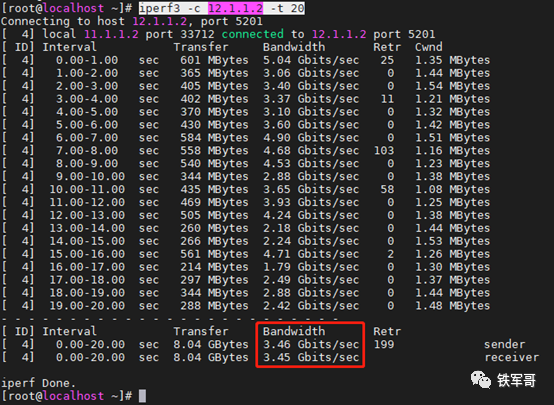Click the highlighted iperf3 command text

coord(222,8)
